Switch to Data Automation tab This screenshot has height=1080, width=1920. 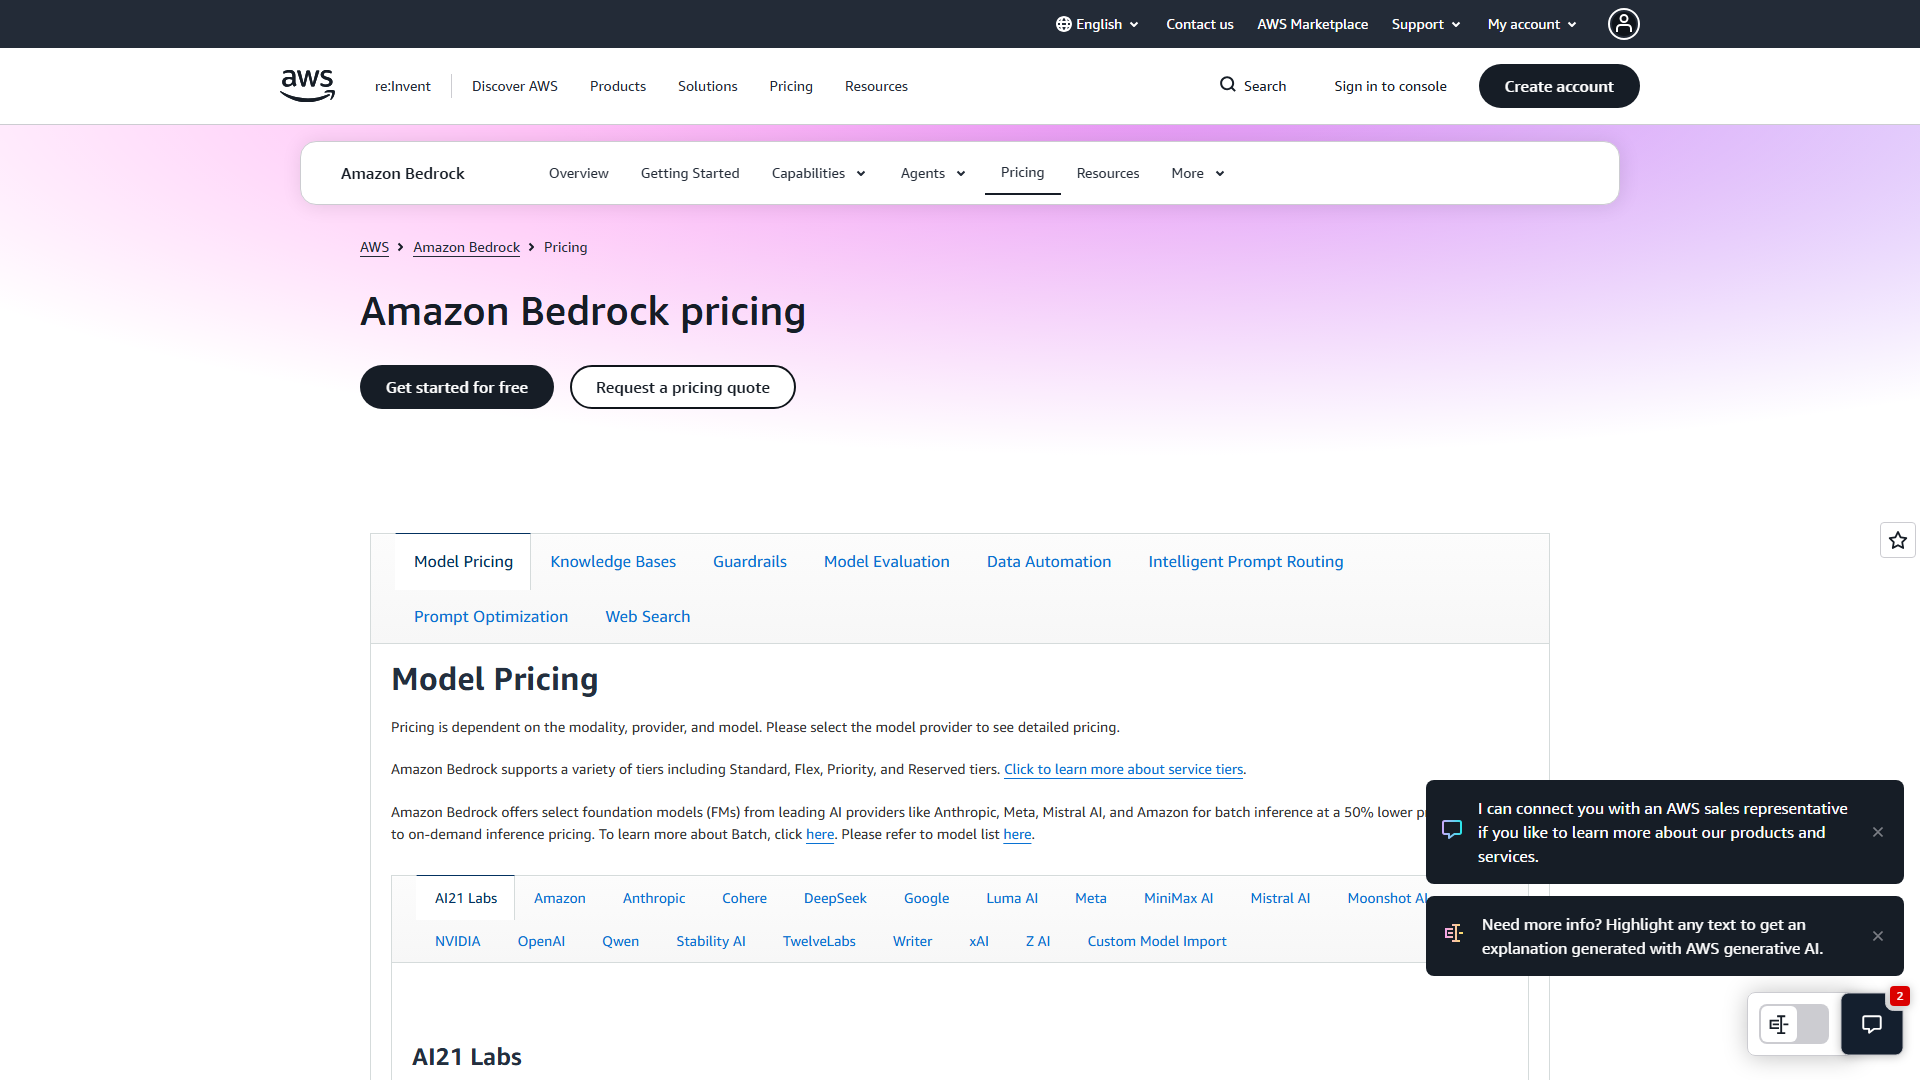tap(1048, 561)
